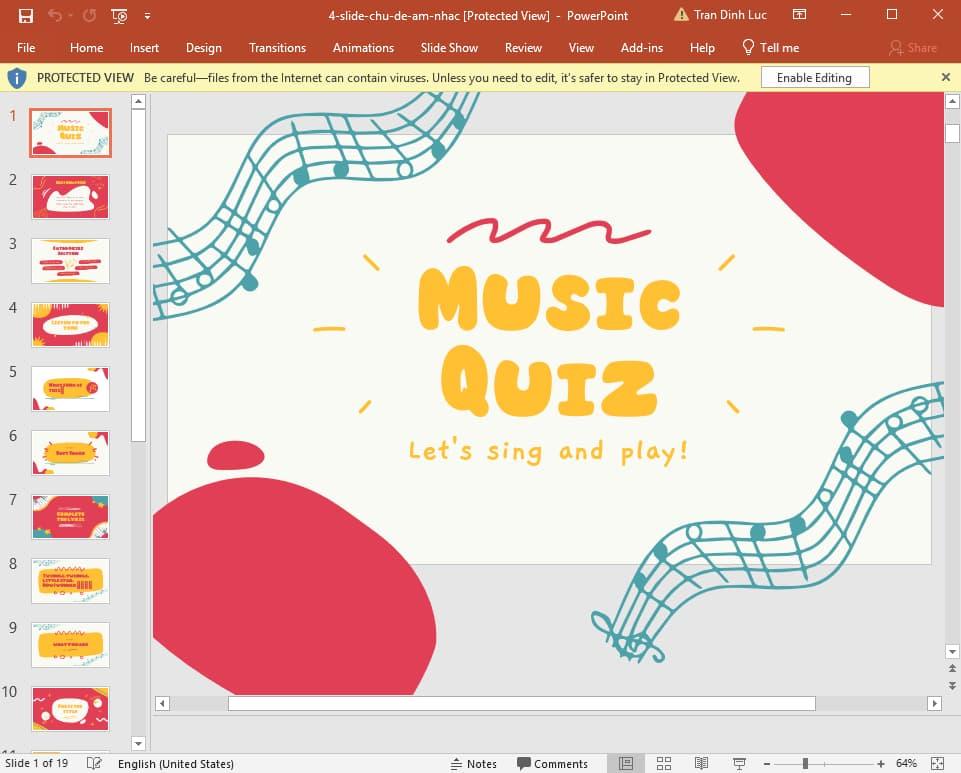Switch to Slide Sorter view
Screen dimensions: 961x773
click(664, 763)
